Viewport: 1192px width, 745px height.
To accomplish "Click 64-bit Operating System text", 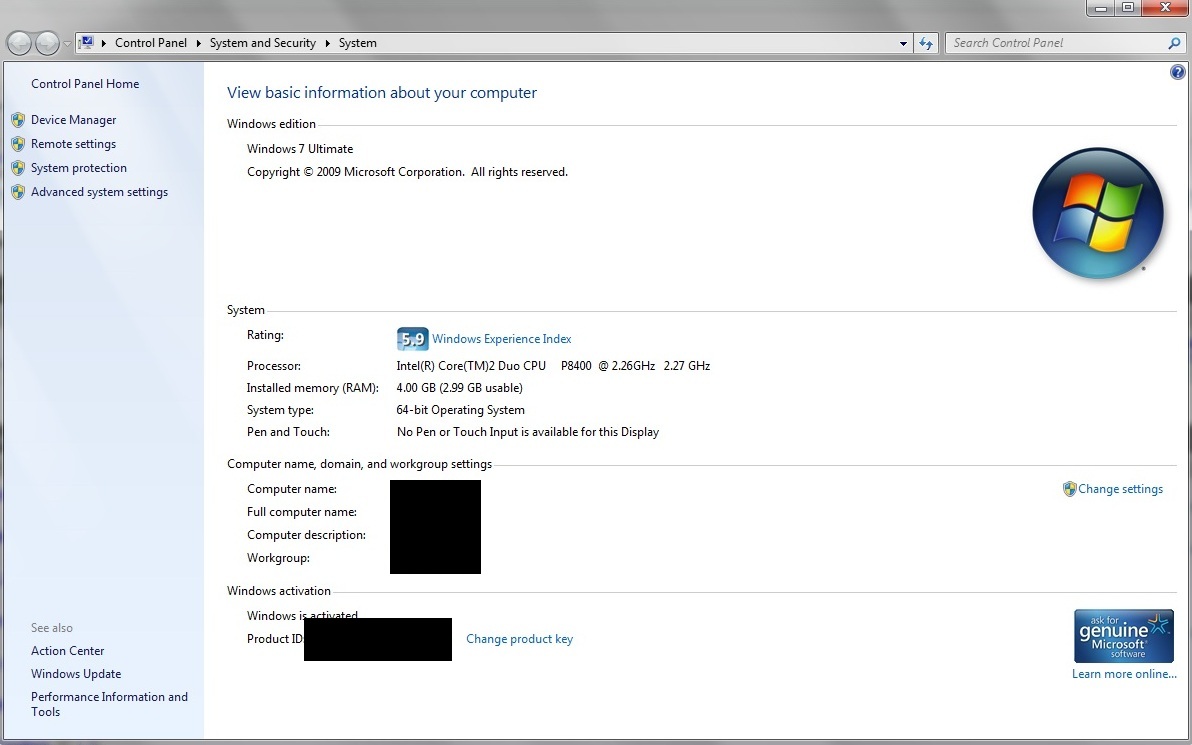I will (461, 410).
